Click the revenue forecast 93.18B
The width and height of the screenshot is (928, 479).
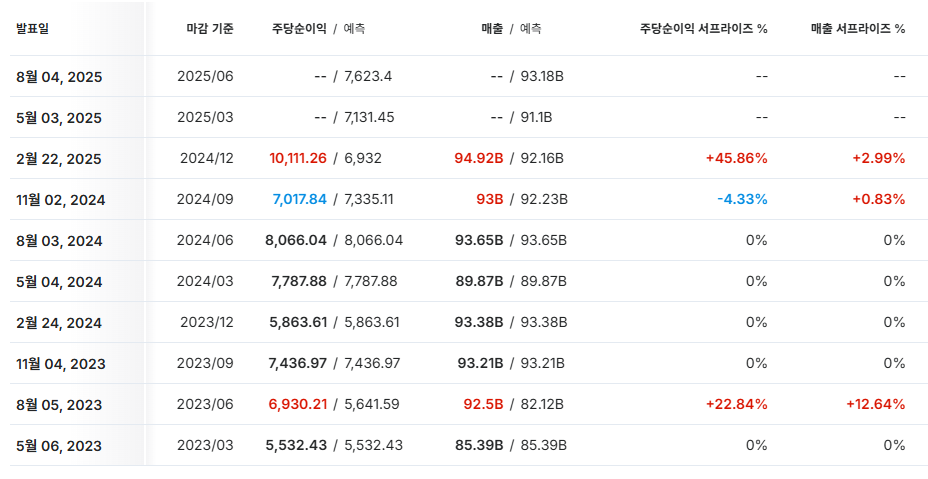coord(542,76)
